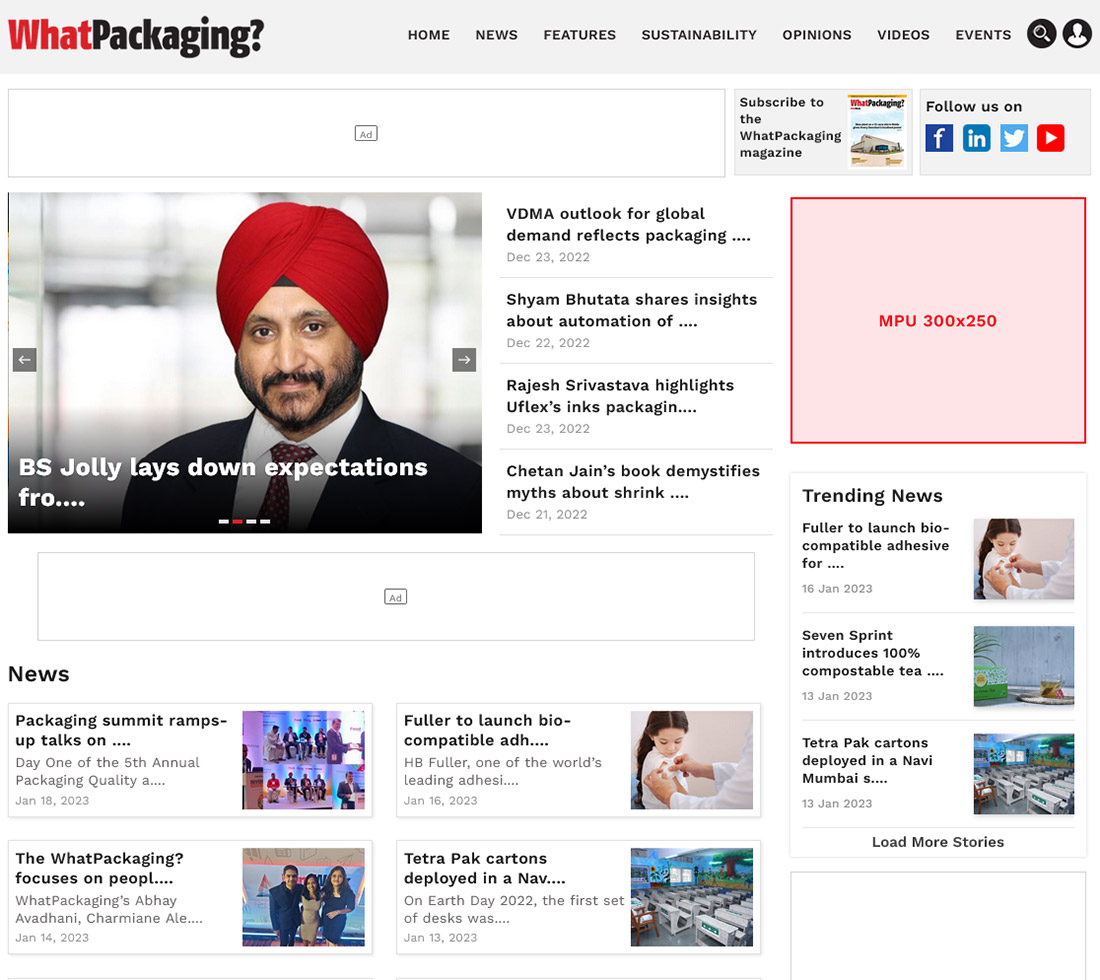
Task: Open the WhatPackaging magazine cover thumbnail
Action: (x=876, y=132)
